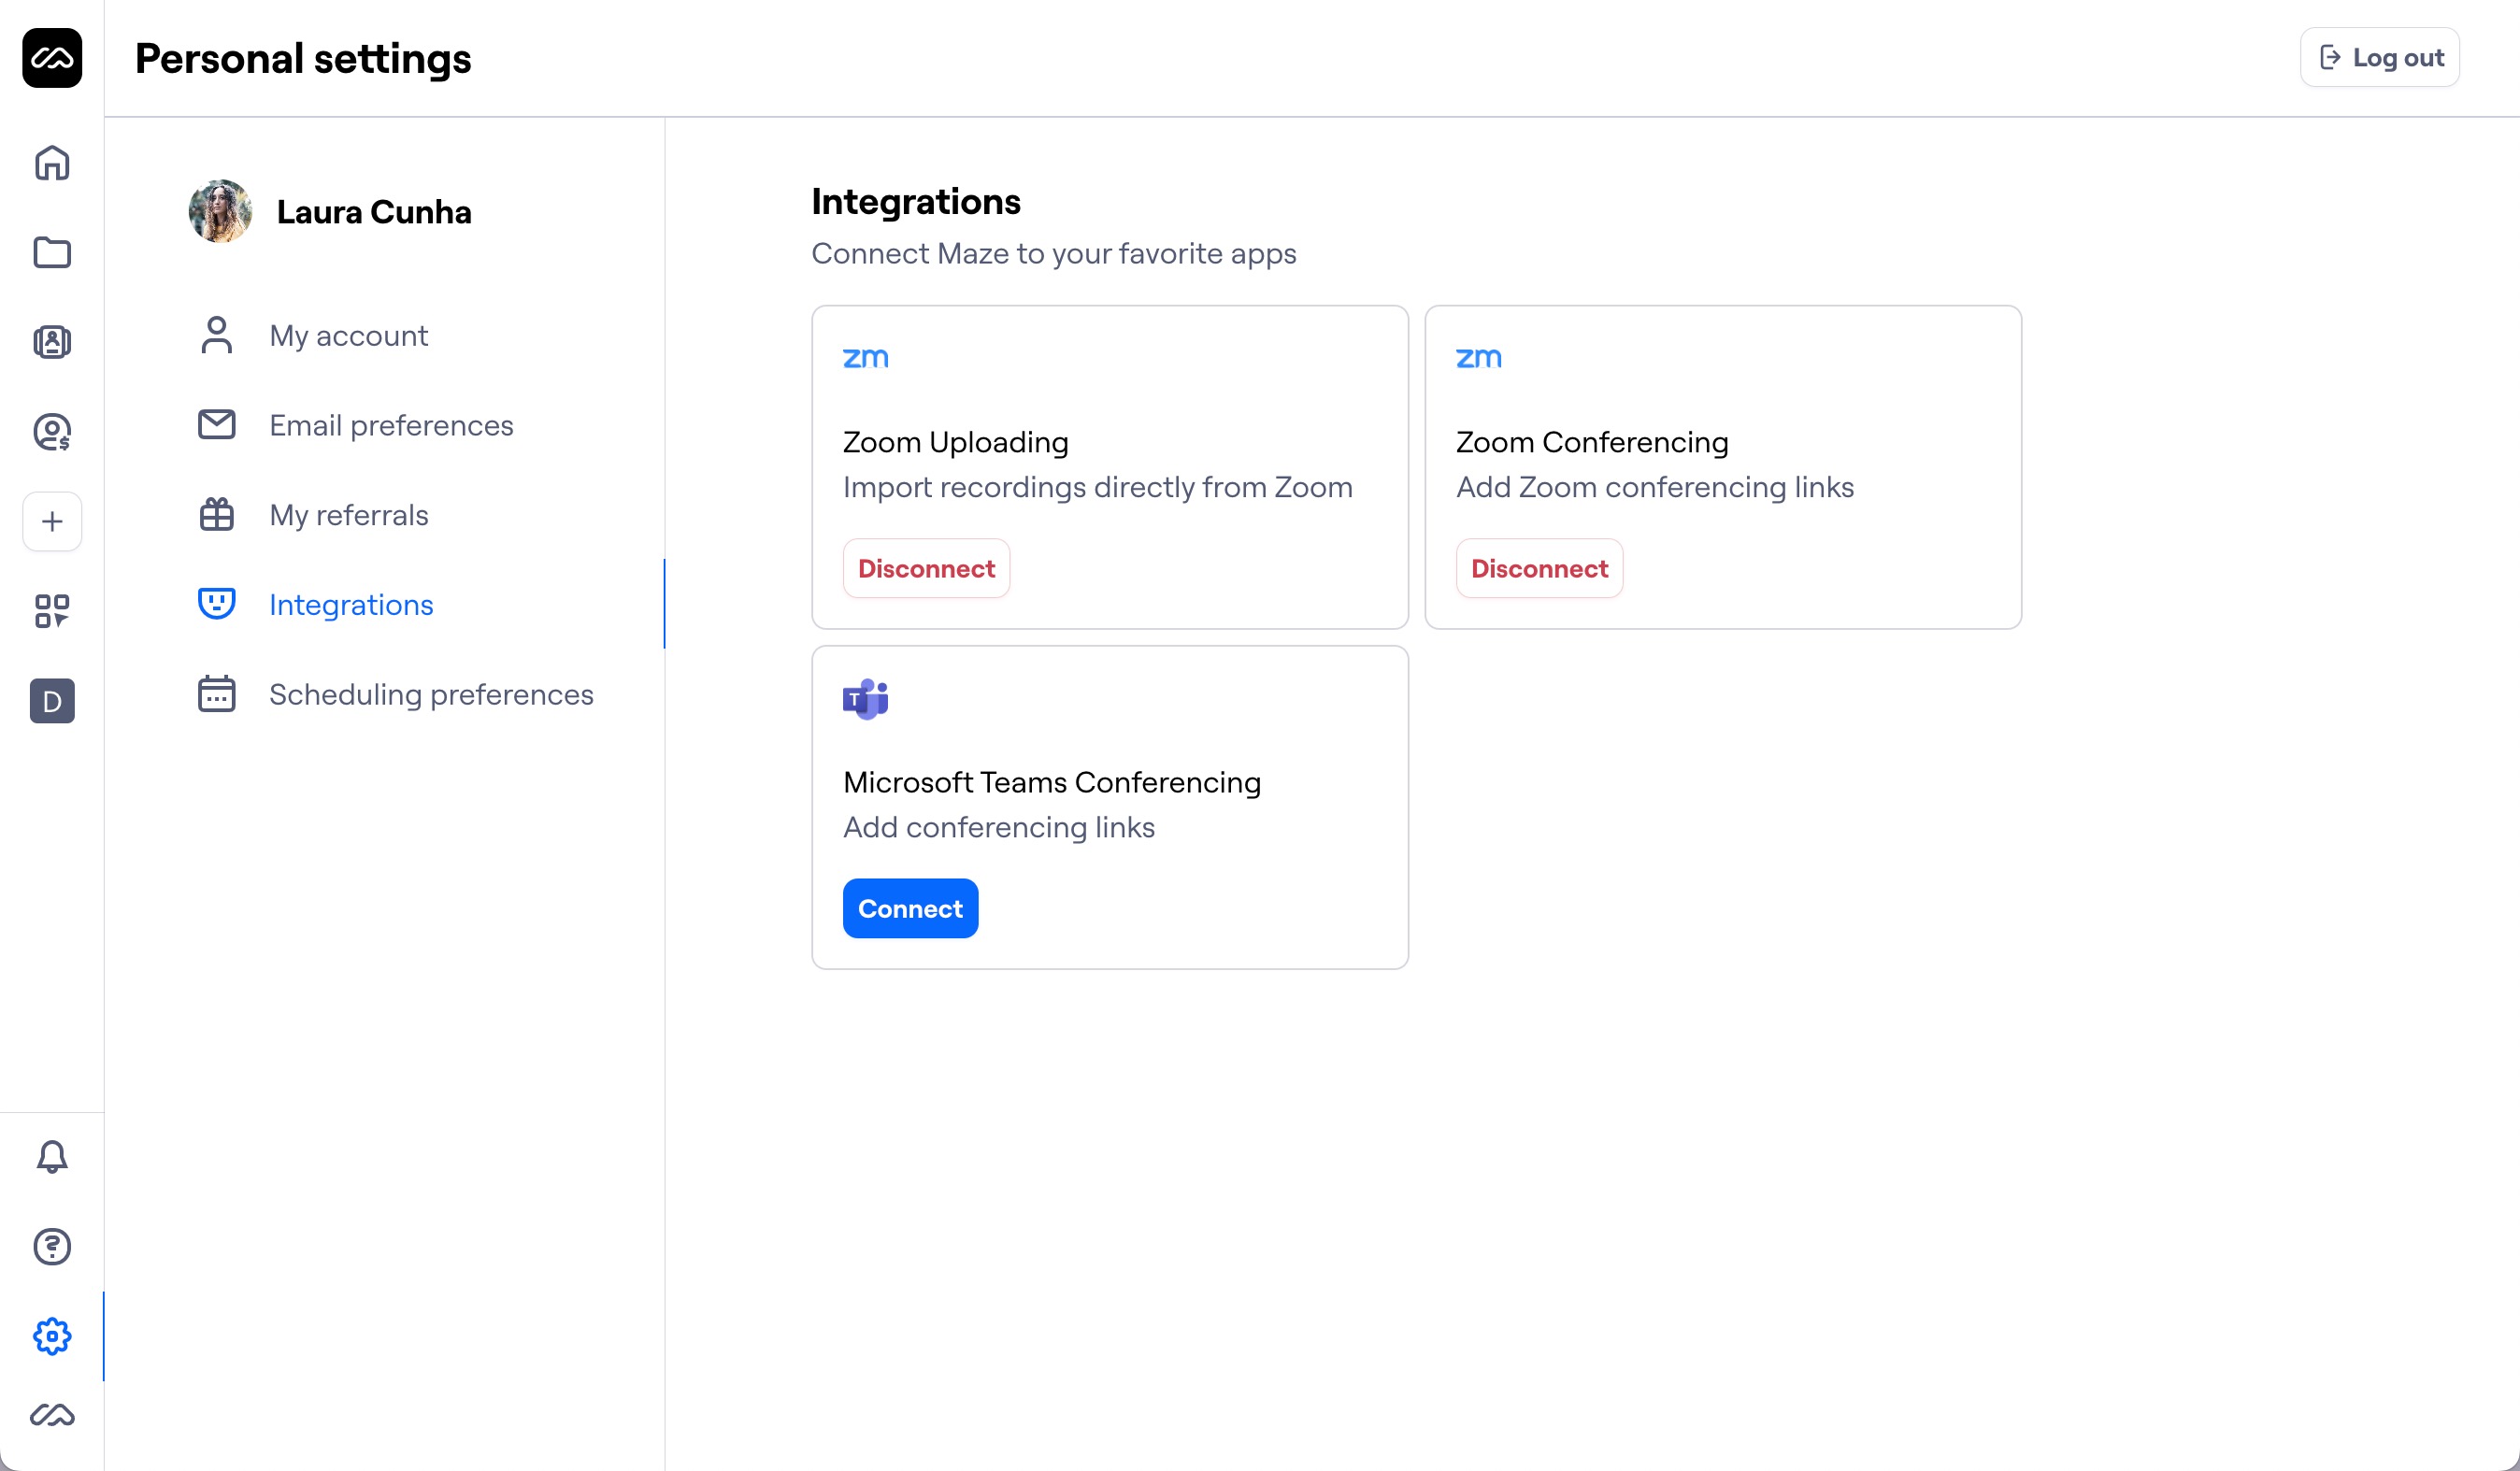Disconnect the Zoom Uploading integration

(925, 568)
